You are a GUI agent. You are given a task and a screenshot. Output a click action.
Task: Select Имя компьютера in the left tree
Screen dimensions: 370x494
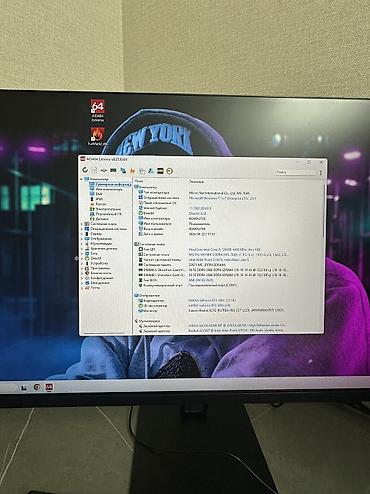pos(106,189)
